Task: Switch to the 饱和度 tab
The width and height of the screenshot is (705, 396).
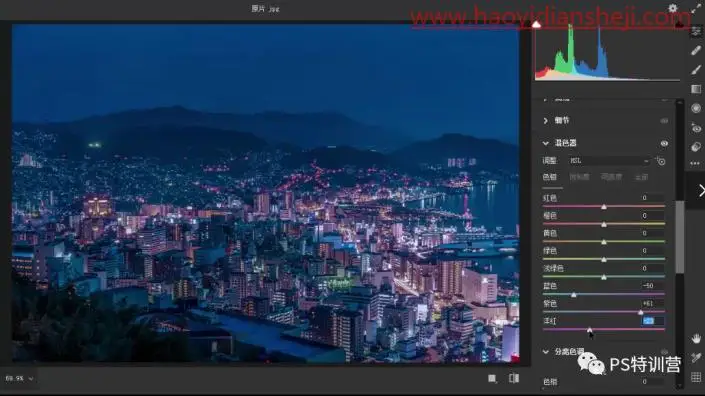Action: (579, 177)
